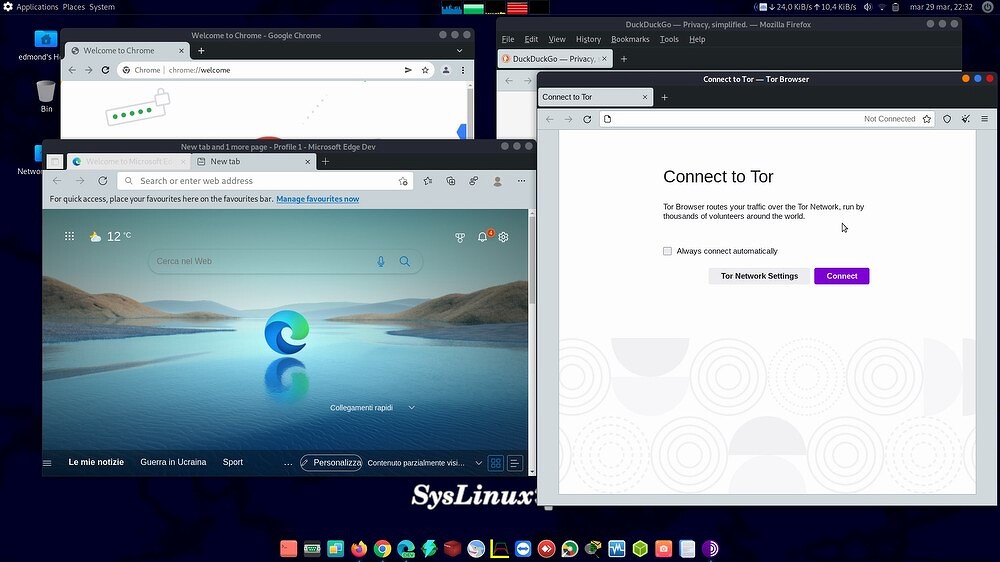Click the Edge profile avatar icon
The height and width of the screenshot is (562, 1000).
tap(497, 181)
